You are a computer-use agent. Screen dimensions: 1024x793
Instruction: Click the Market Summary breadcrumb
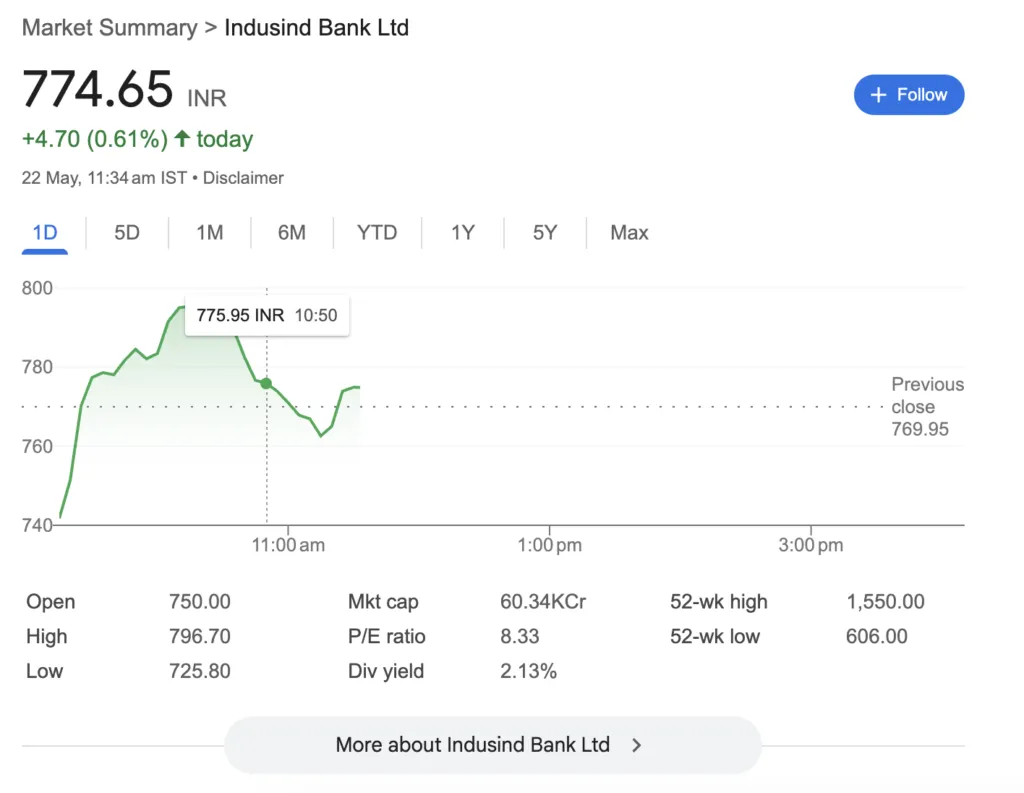(109, 27)
